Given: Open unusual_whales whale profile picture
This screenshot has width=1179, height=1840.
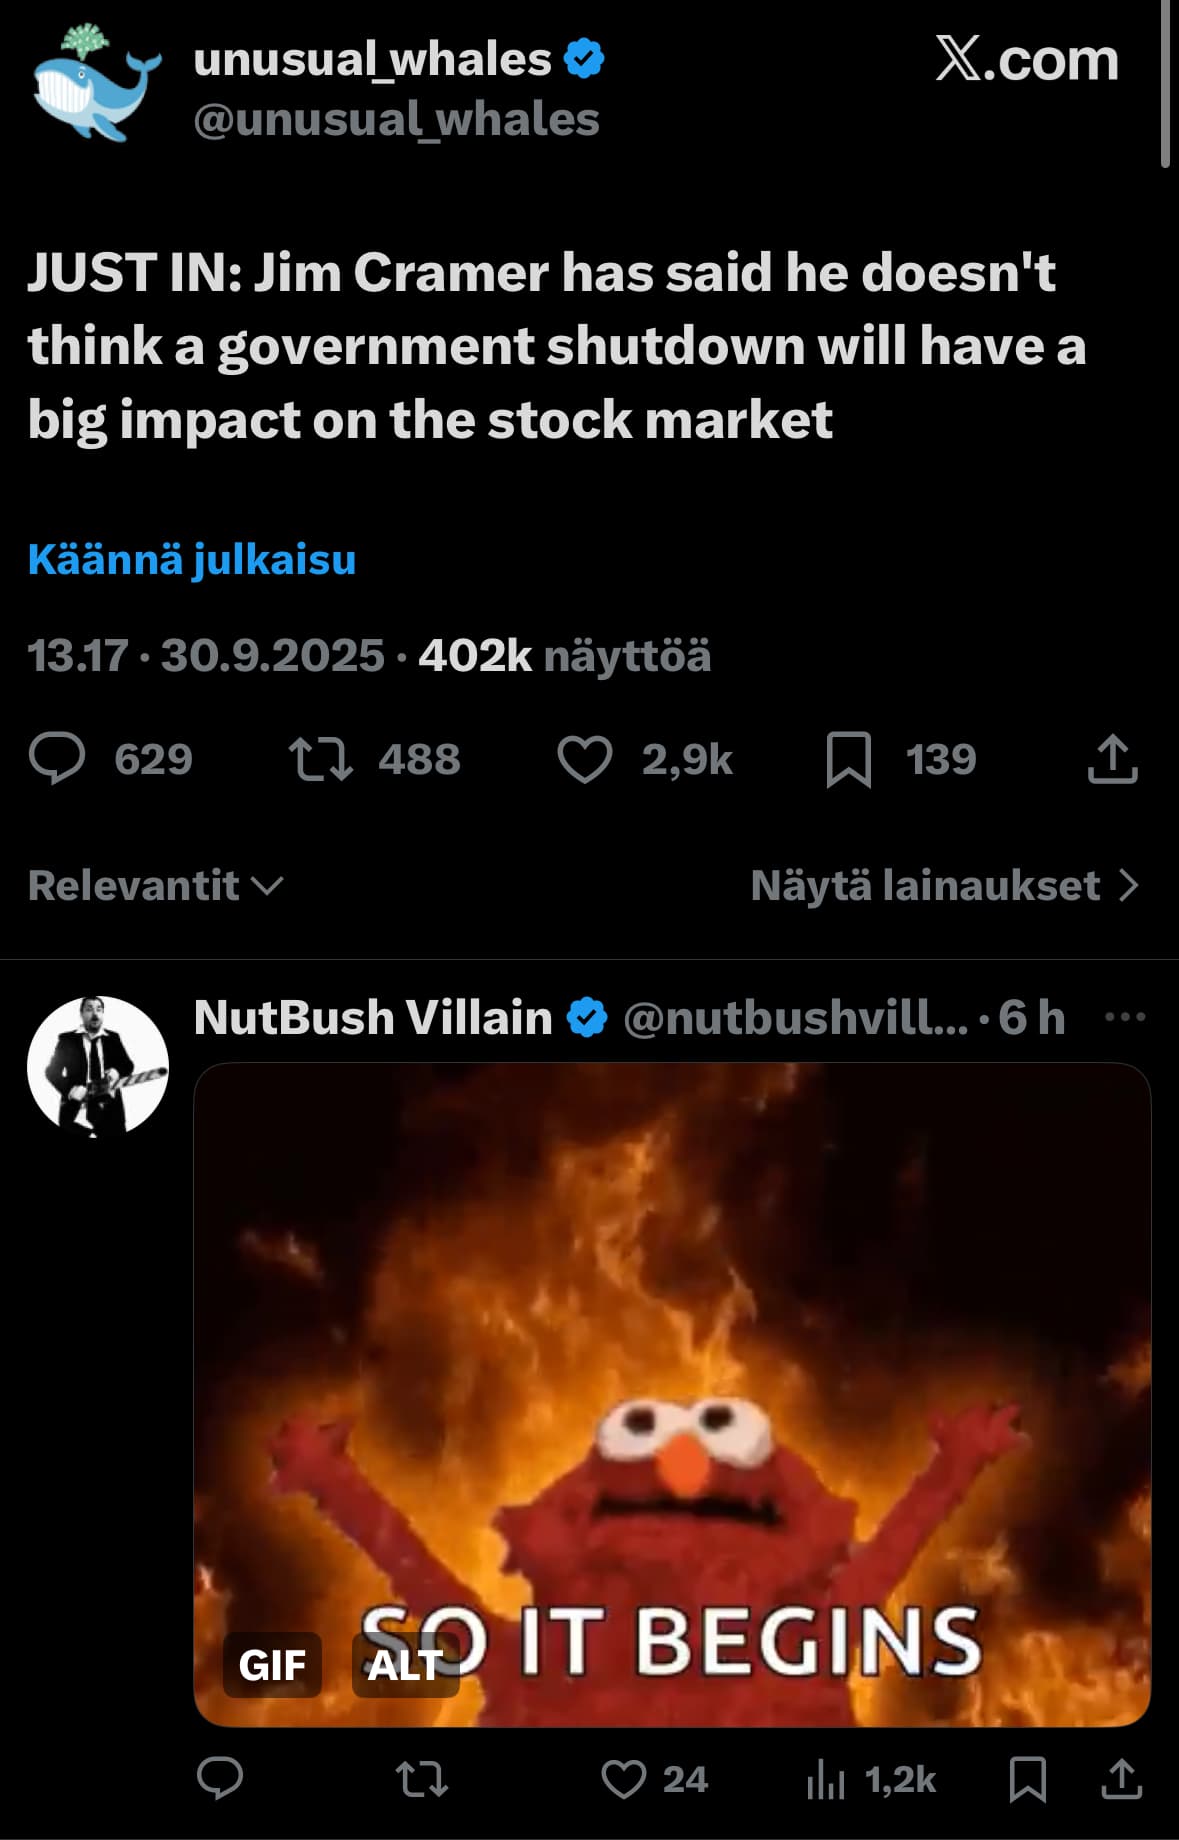Looking at the screenshot, I should pyautogui.click(x=97, y=85).
